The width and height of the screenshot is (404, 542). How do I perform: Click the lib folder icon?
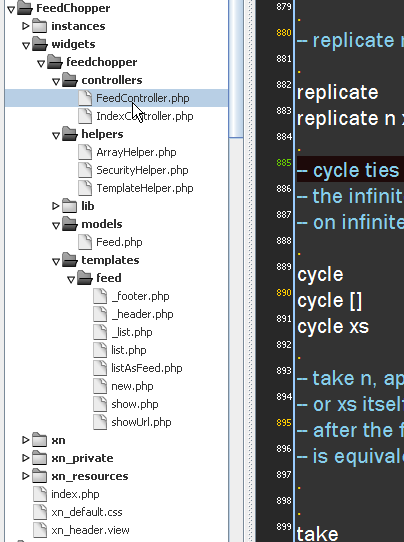click(69, 206)
